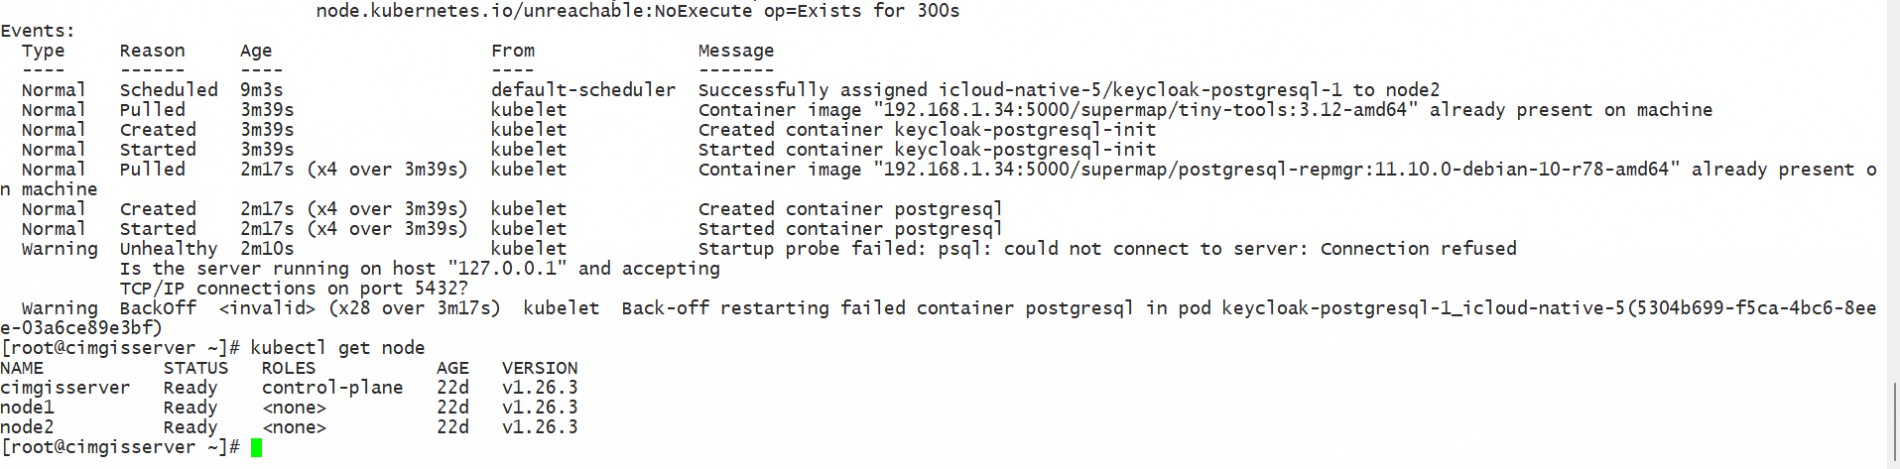Click the 'BackOff' warning reason
1900x469 pixels.
coord(158,309)
